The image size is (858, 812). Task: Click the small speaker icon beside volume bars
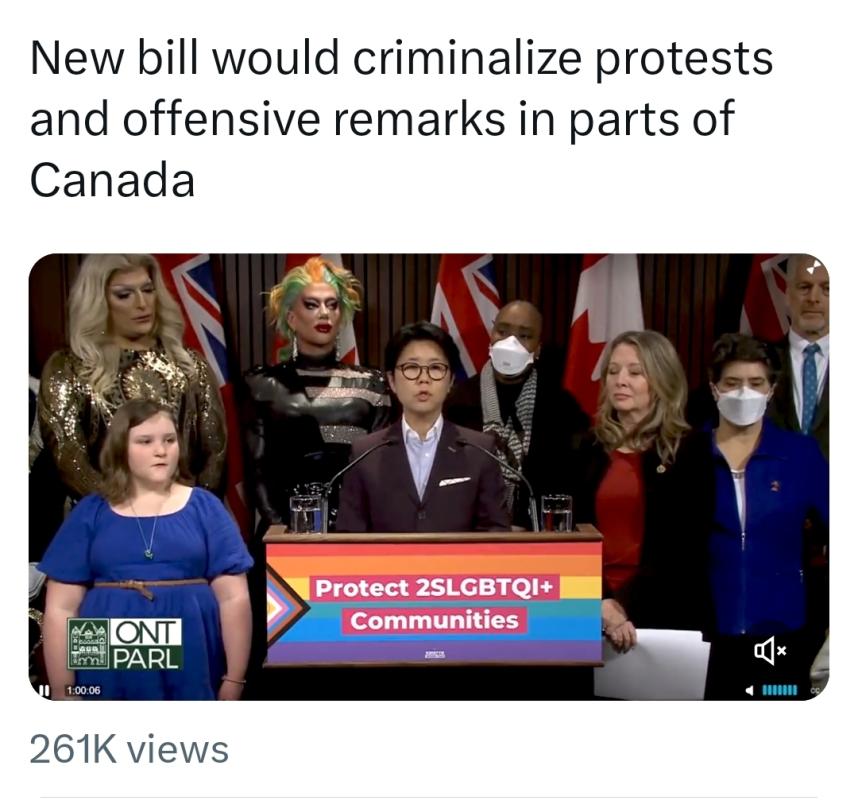click(x=750, y=690)
